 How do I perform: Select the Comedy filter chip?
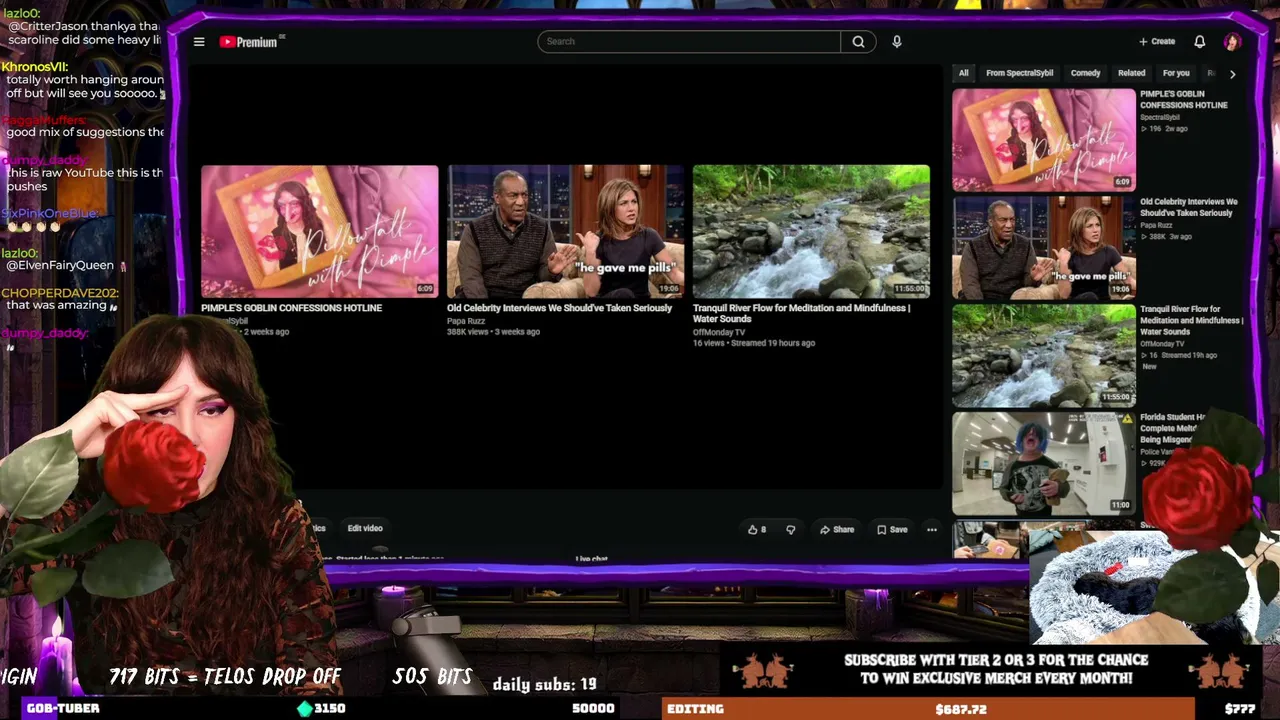tap(1085, 73)
